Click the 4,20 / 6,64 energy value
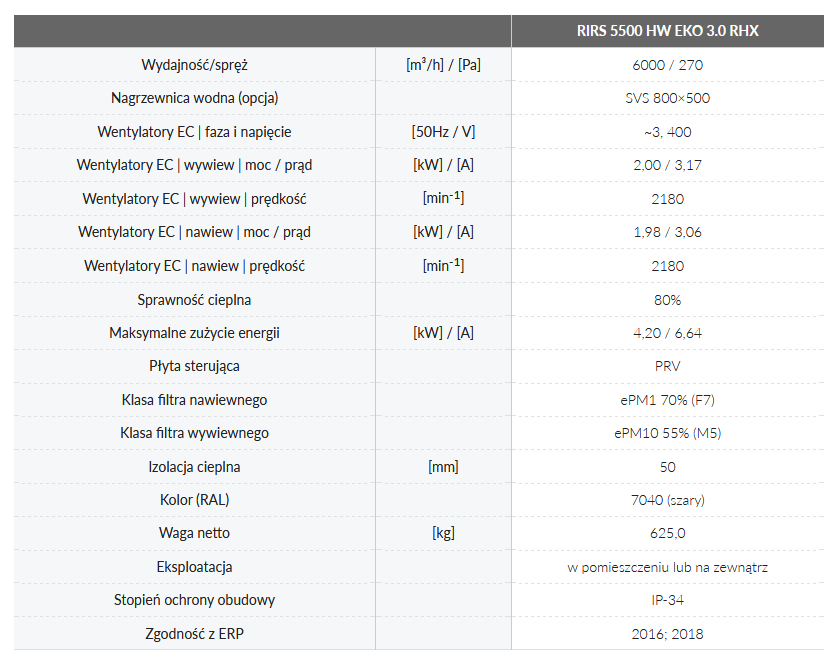 668,333
